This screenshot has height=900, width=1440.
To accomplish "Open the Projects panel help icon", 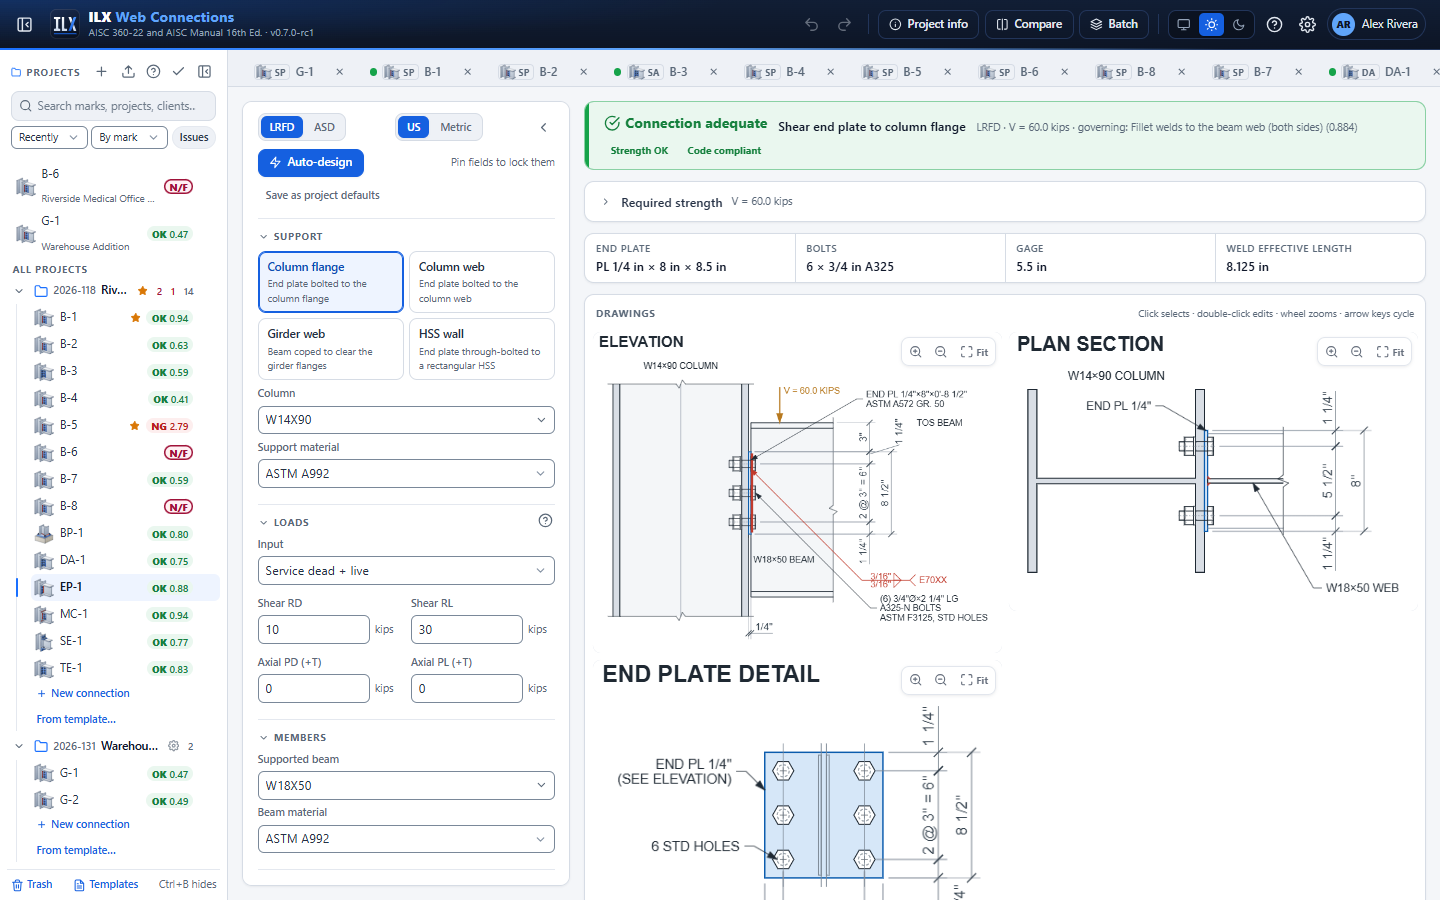I will 153,72.
